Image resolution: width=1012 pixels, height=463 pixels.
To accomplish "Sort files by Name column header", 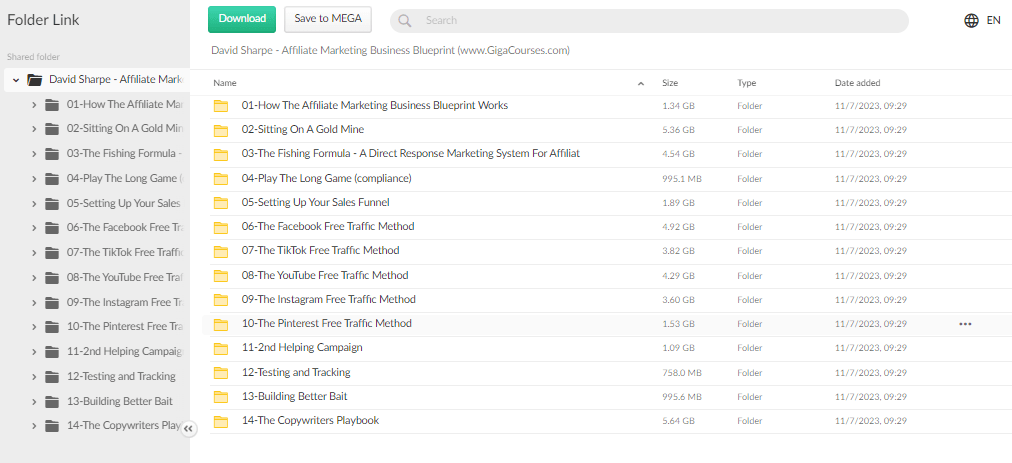I will tap(225, 83).
